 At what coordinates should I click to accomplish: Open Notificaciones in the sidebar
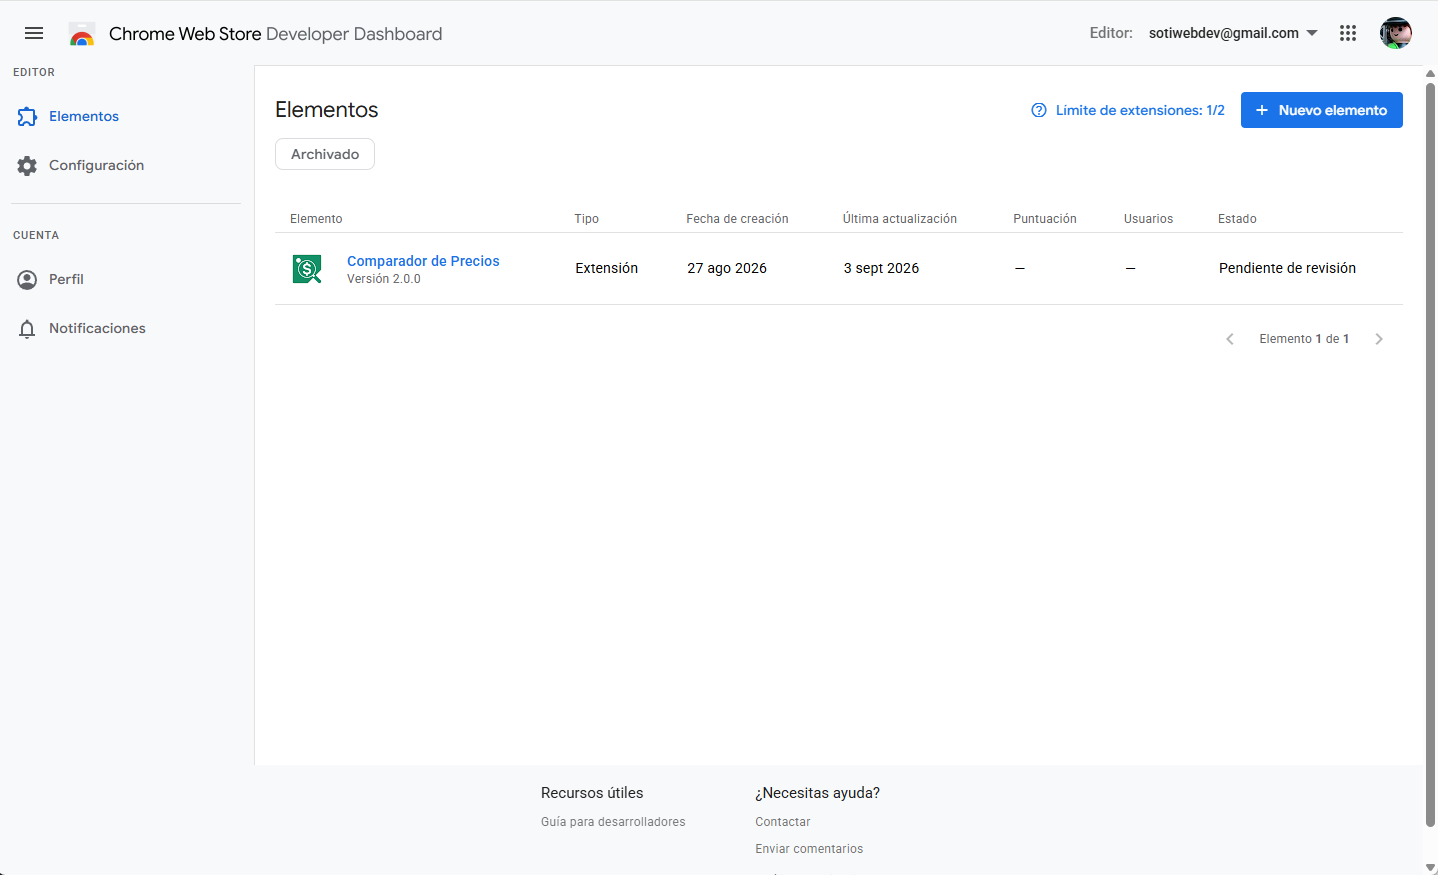click(x=97, y=329)
